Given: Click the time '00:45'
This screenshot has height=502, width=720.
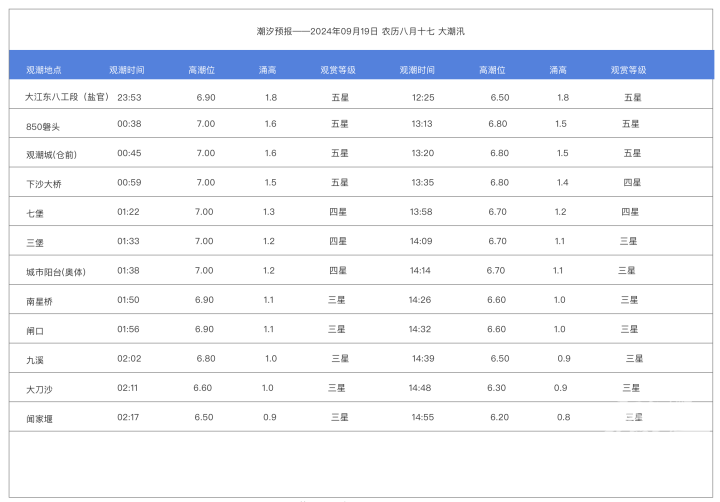Looking at the screenshot, I should click(129, 153).
